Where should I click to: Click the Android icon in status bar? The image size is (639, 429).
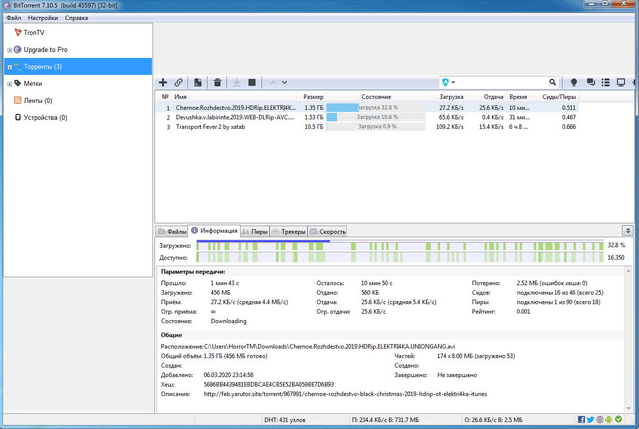click(609, 419)
